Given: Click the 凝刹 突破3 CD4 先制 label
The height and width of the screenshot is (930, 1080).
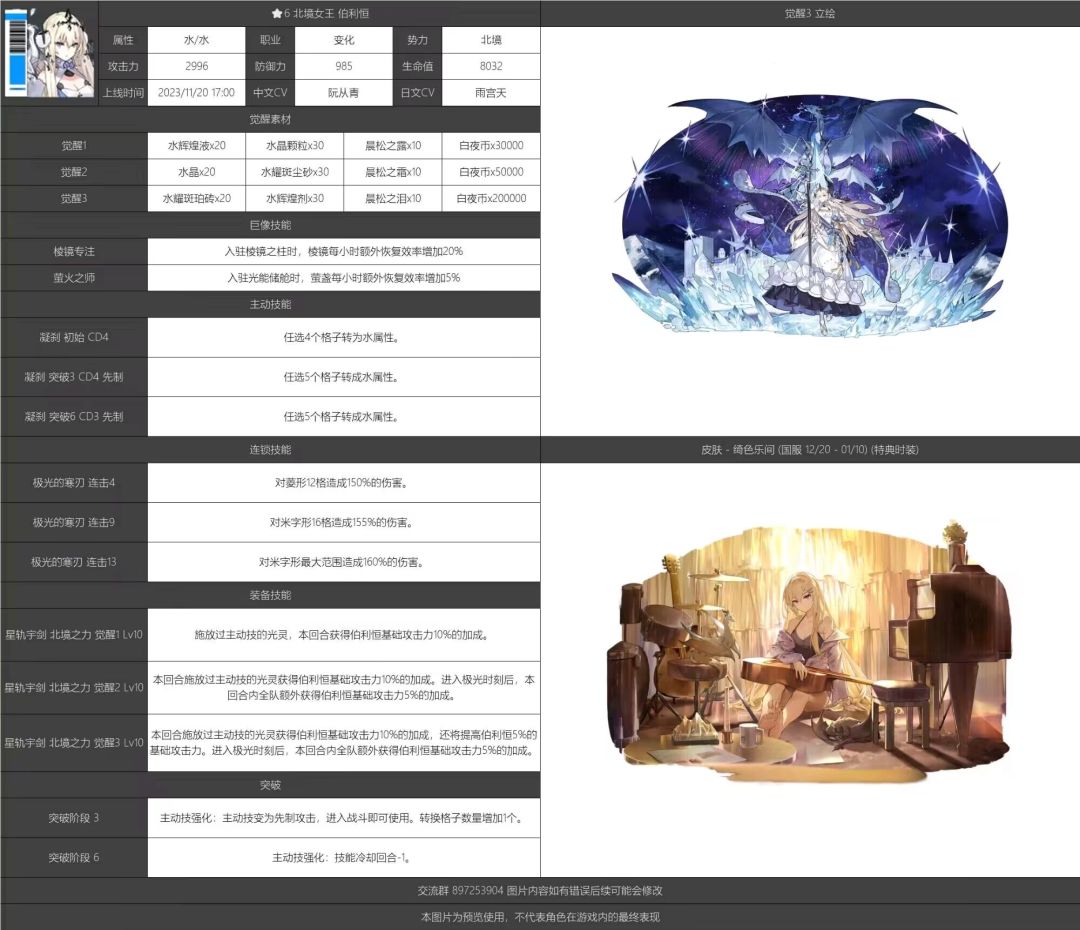Looking at the screenshot, I should [74, 377].
